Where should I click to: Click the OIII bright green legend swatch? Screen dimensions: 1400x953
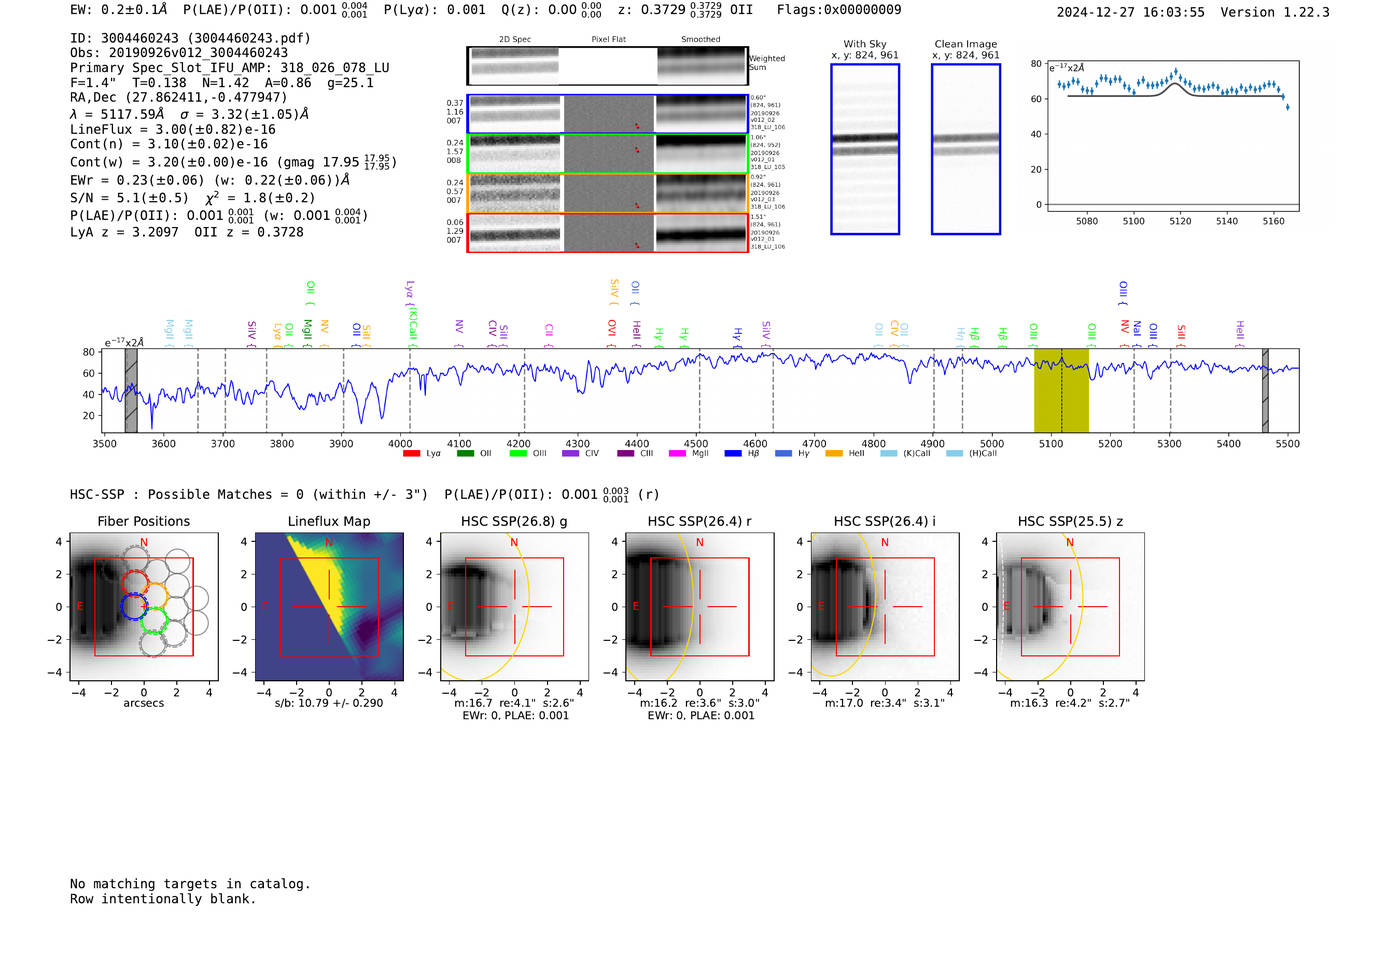[x=518, y=454]
